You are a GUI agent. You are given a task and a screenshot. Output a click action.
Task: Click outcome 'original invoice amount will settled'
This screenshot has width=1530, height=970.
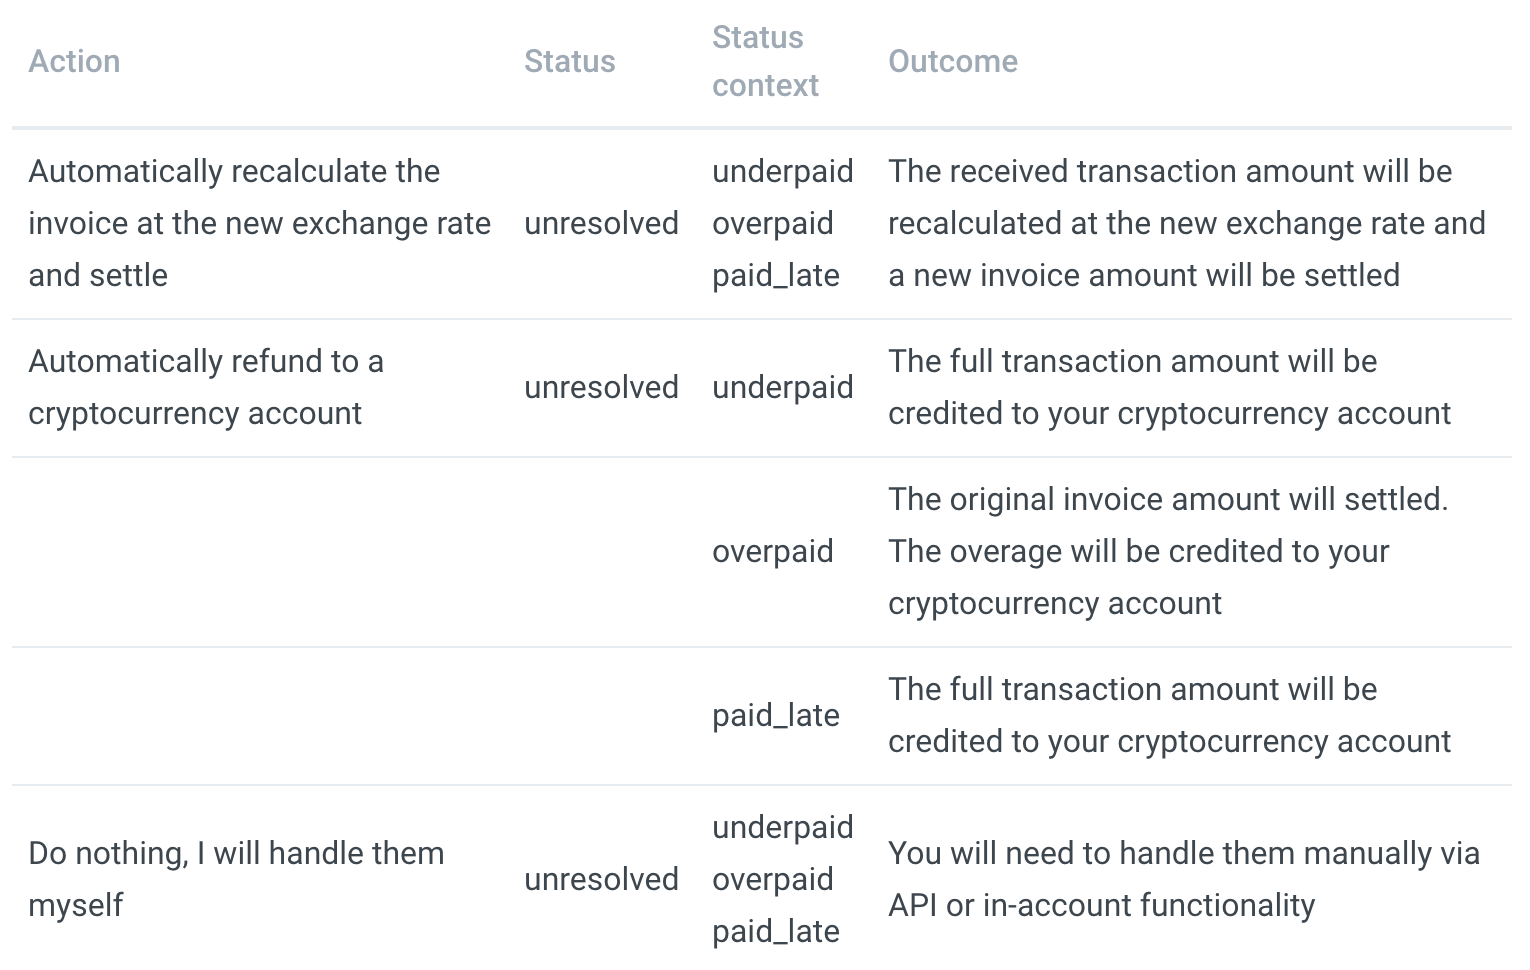[x=1168, y=551]
